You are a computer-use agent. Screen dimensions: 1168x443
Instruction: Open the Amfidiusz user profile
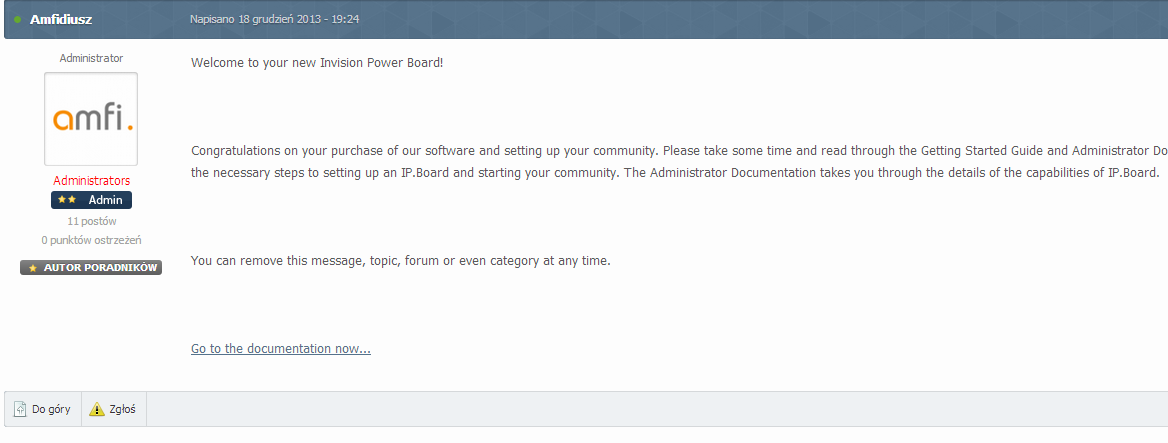pyautogui.click(x=61, y=20)
